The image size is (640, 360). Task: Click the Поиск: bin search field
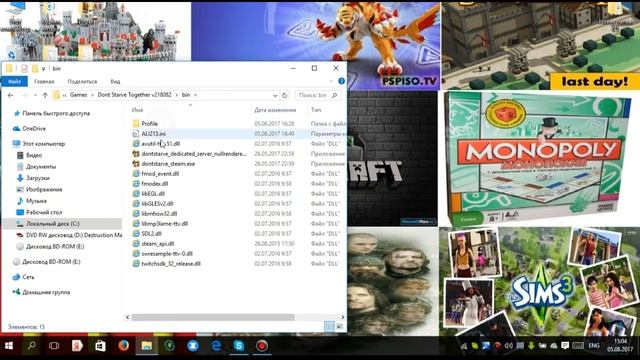pyautogui.click(x=317, y=95)
